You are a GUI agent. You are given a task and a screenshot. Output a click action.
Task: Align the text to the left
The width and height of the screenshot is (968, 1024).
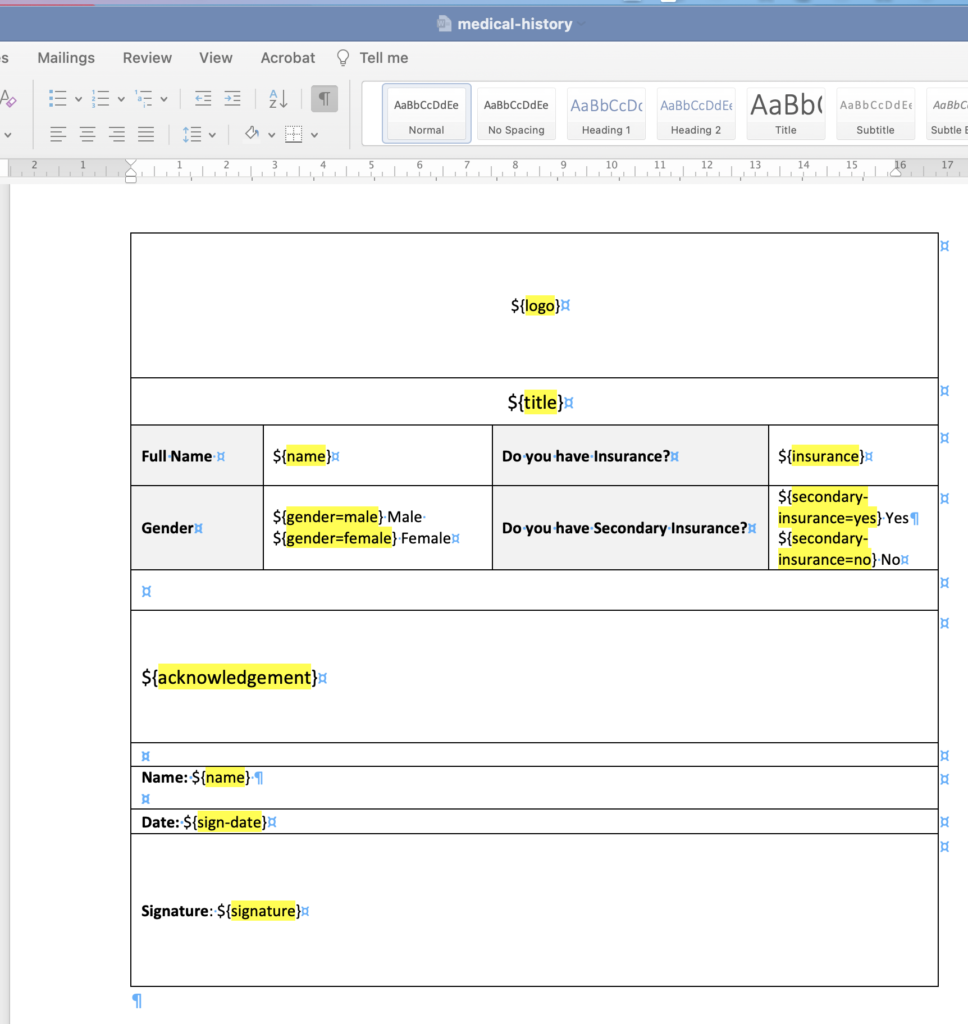[59, 134]
